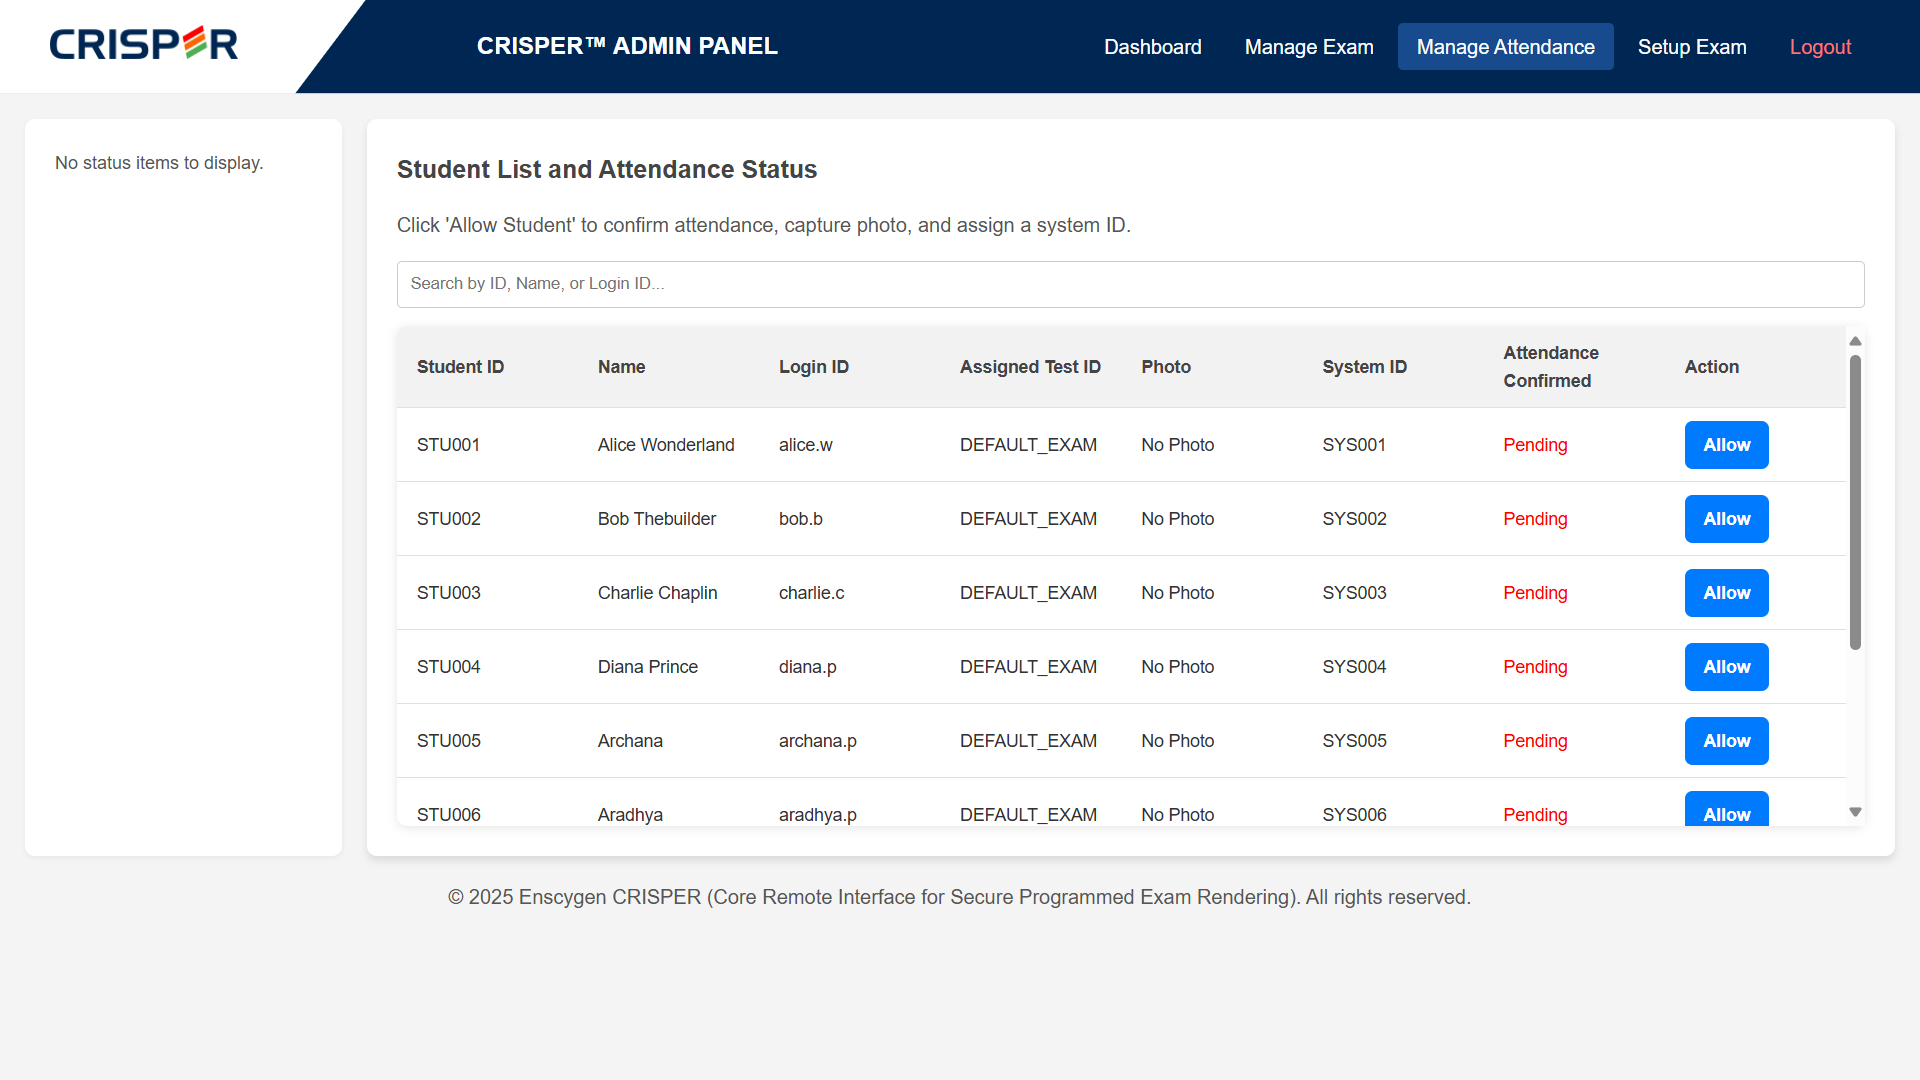1920x1080 pixels.
Task: Allow student Bob Thebuilder
Action: [1726, 519]
